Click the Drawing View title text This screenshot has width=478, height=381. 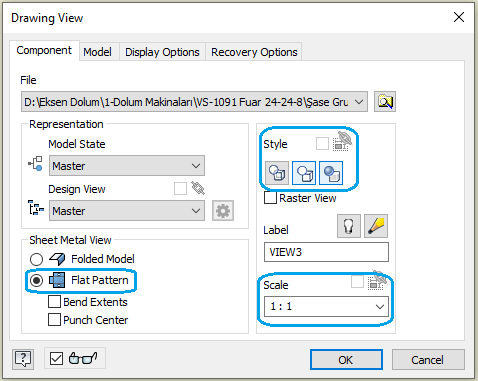pos(47,18)
